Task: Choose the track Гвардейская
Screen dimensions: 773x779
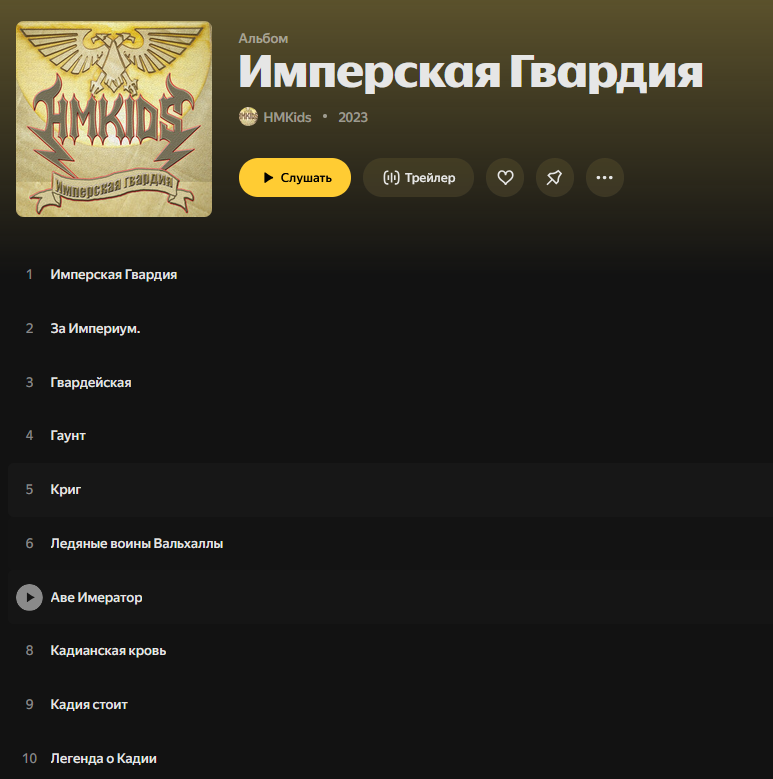Action: click(x=91, y=382)
